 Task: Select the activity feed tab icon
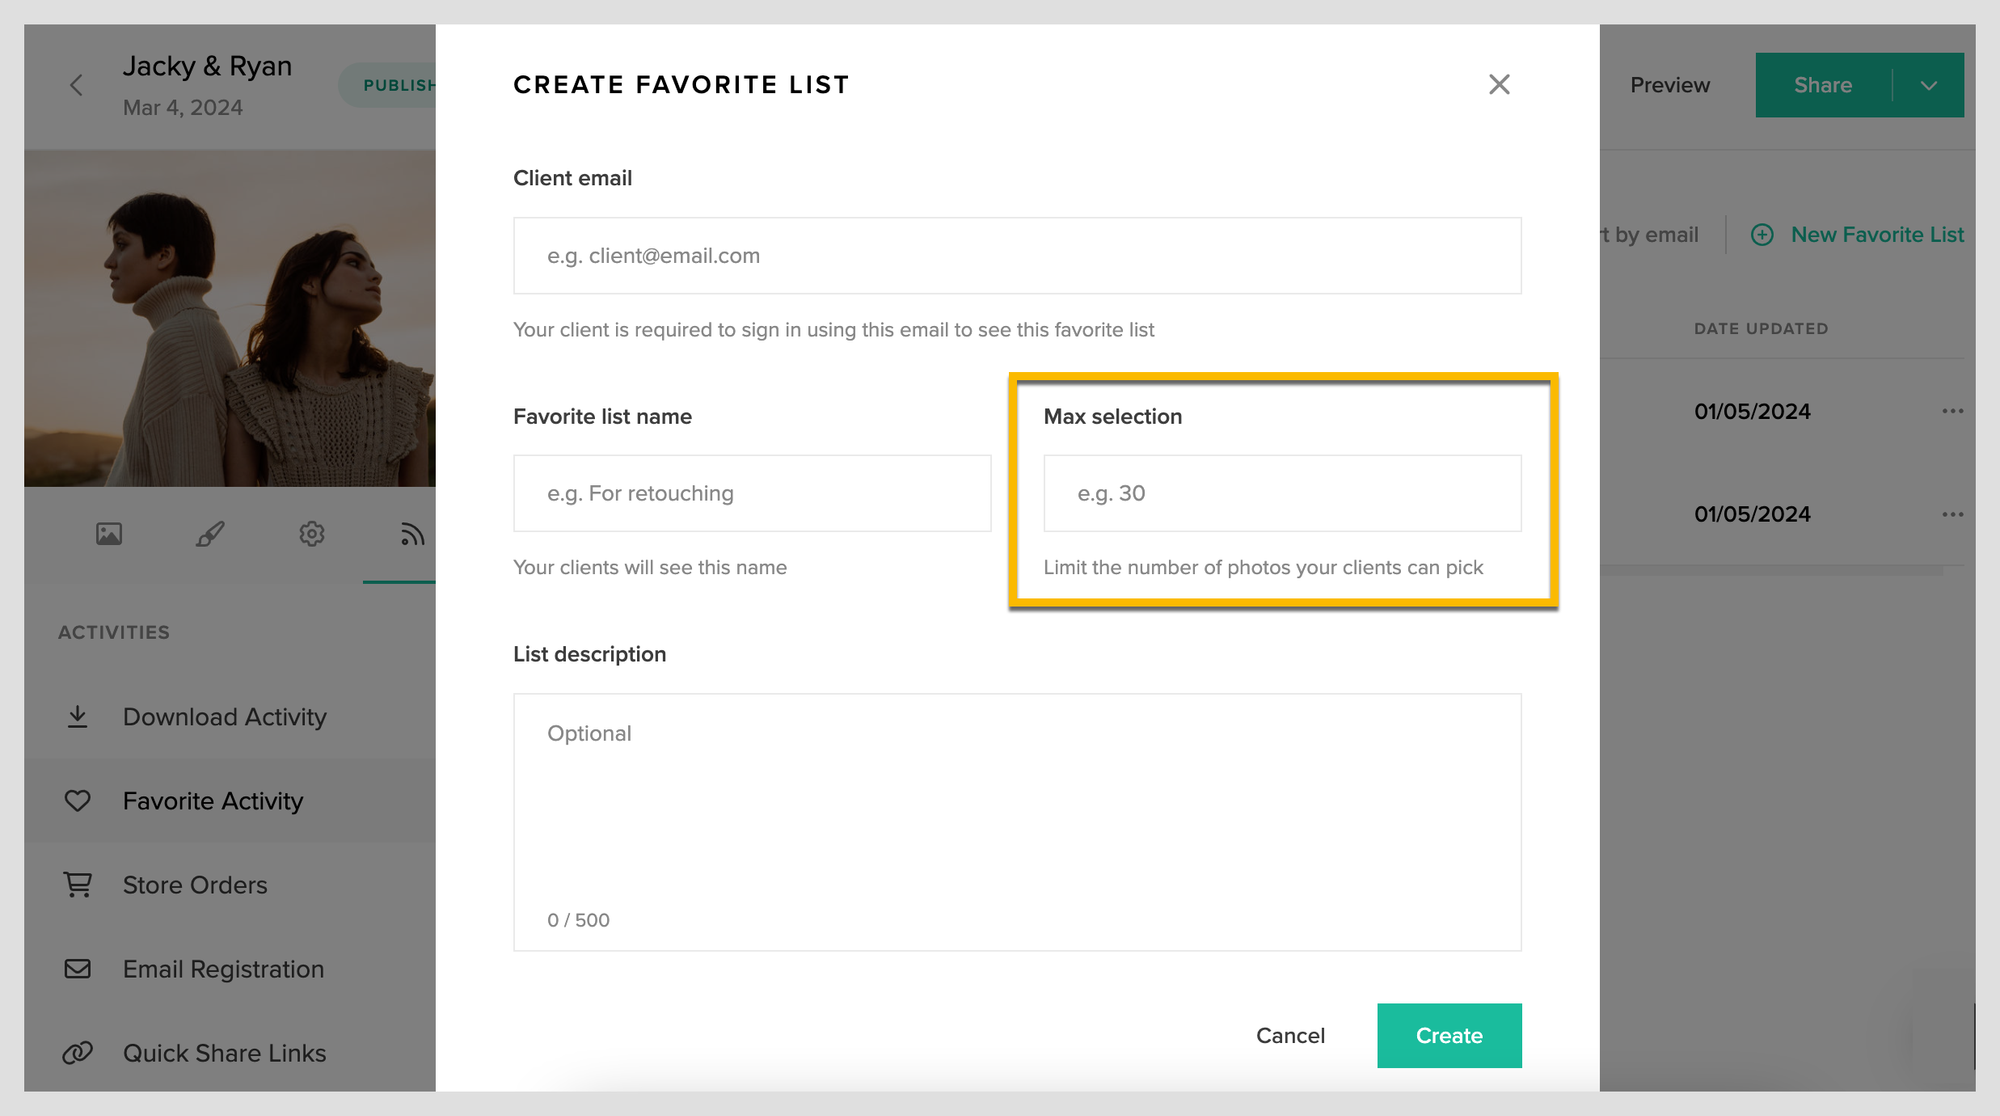(x=411, y=535)
